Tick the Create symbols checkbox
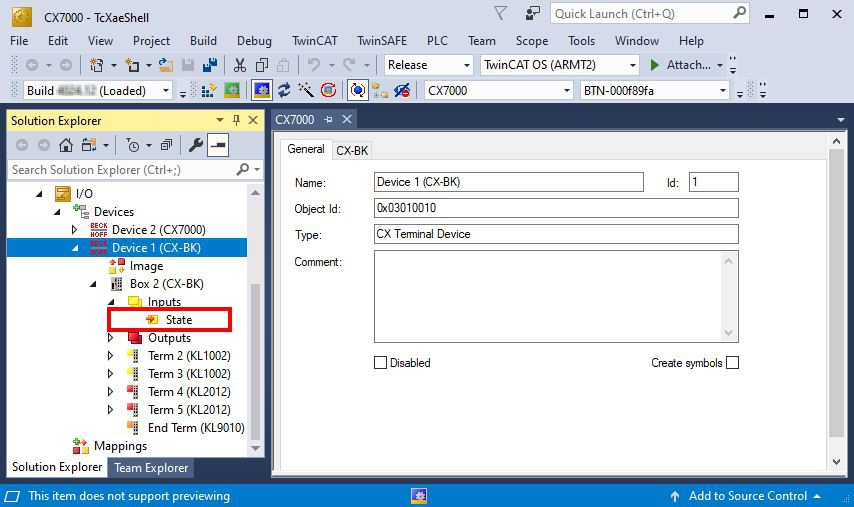Screen dimensions: 854x507 point(733,363)
